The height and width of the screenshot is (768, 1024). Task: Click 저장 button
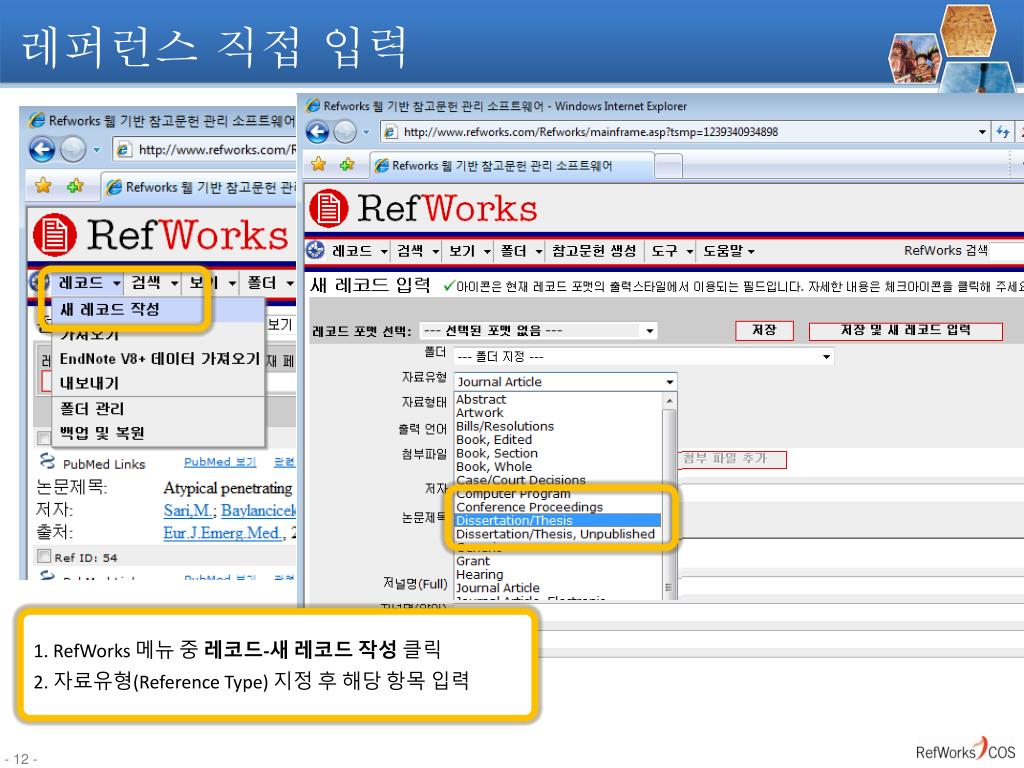coord(764,330)
